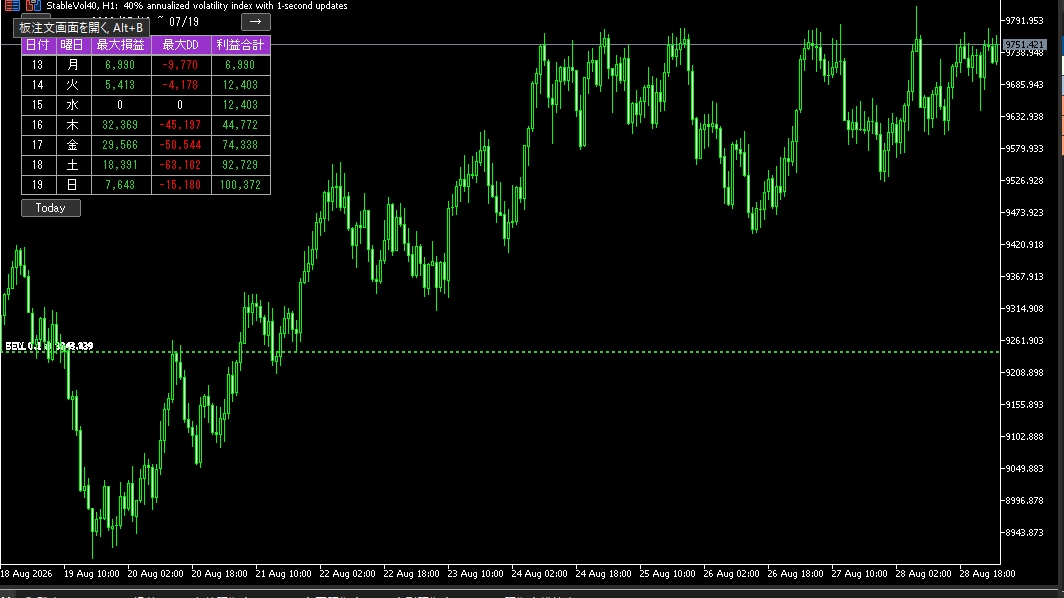Click the 最大損益 column header
Viewport: 1064px width, 598px height.
pyautogui.click(x=120, y=45)
